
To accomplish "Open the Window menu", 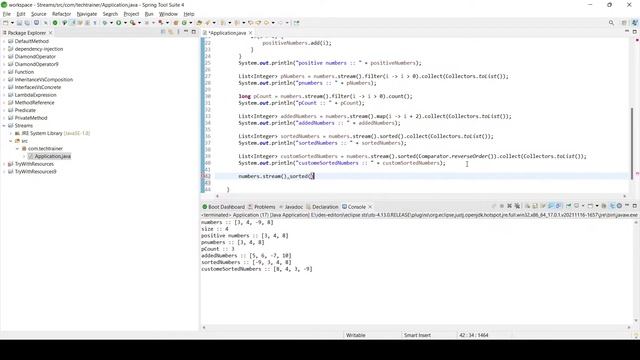I will click(x=168, y=14).
